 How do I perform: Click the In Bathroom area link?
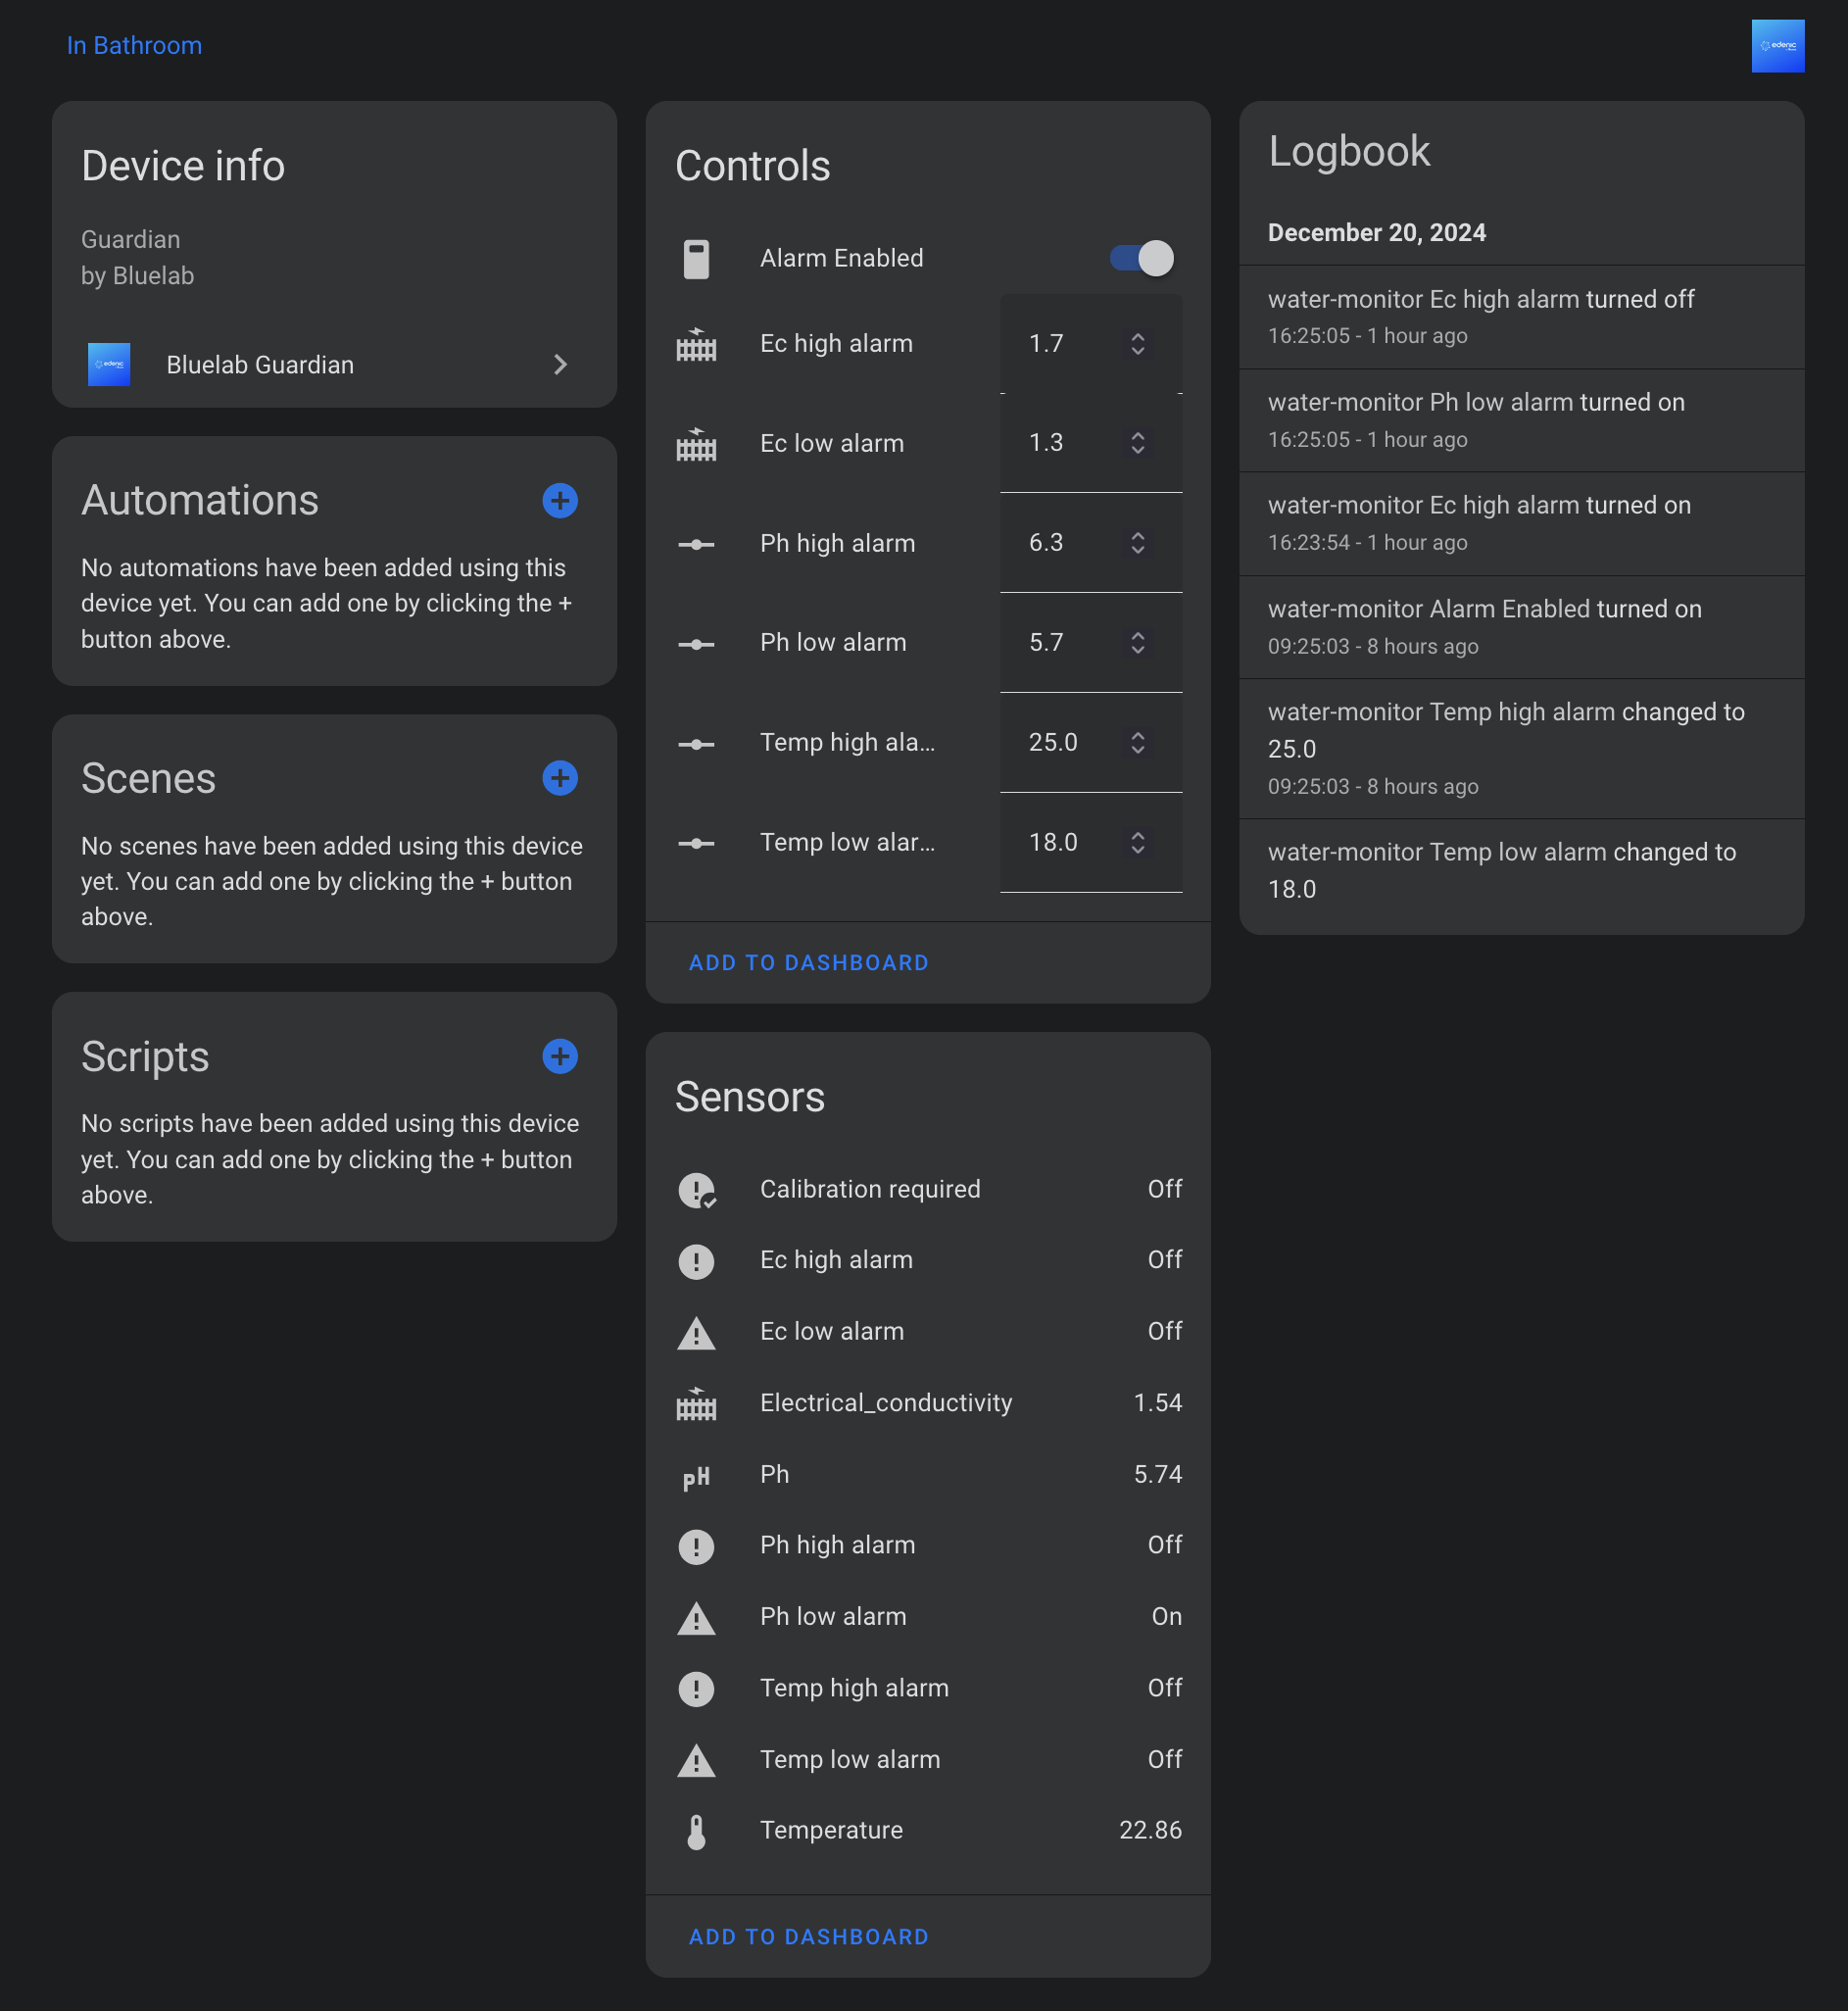click(134, 46)
